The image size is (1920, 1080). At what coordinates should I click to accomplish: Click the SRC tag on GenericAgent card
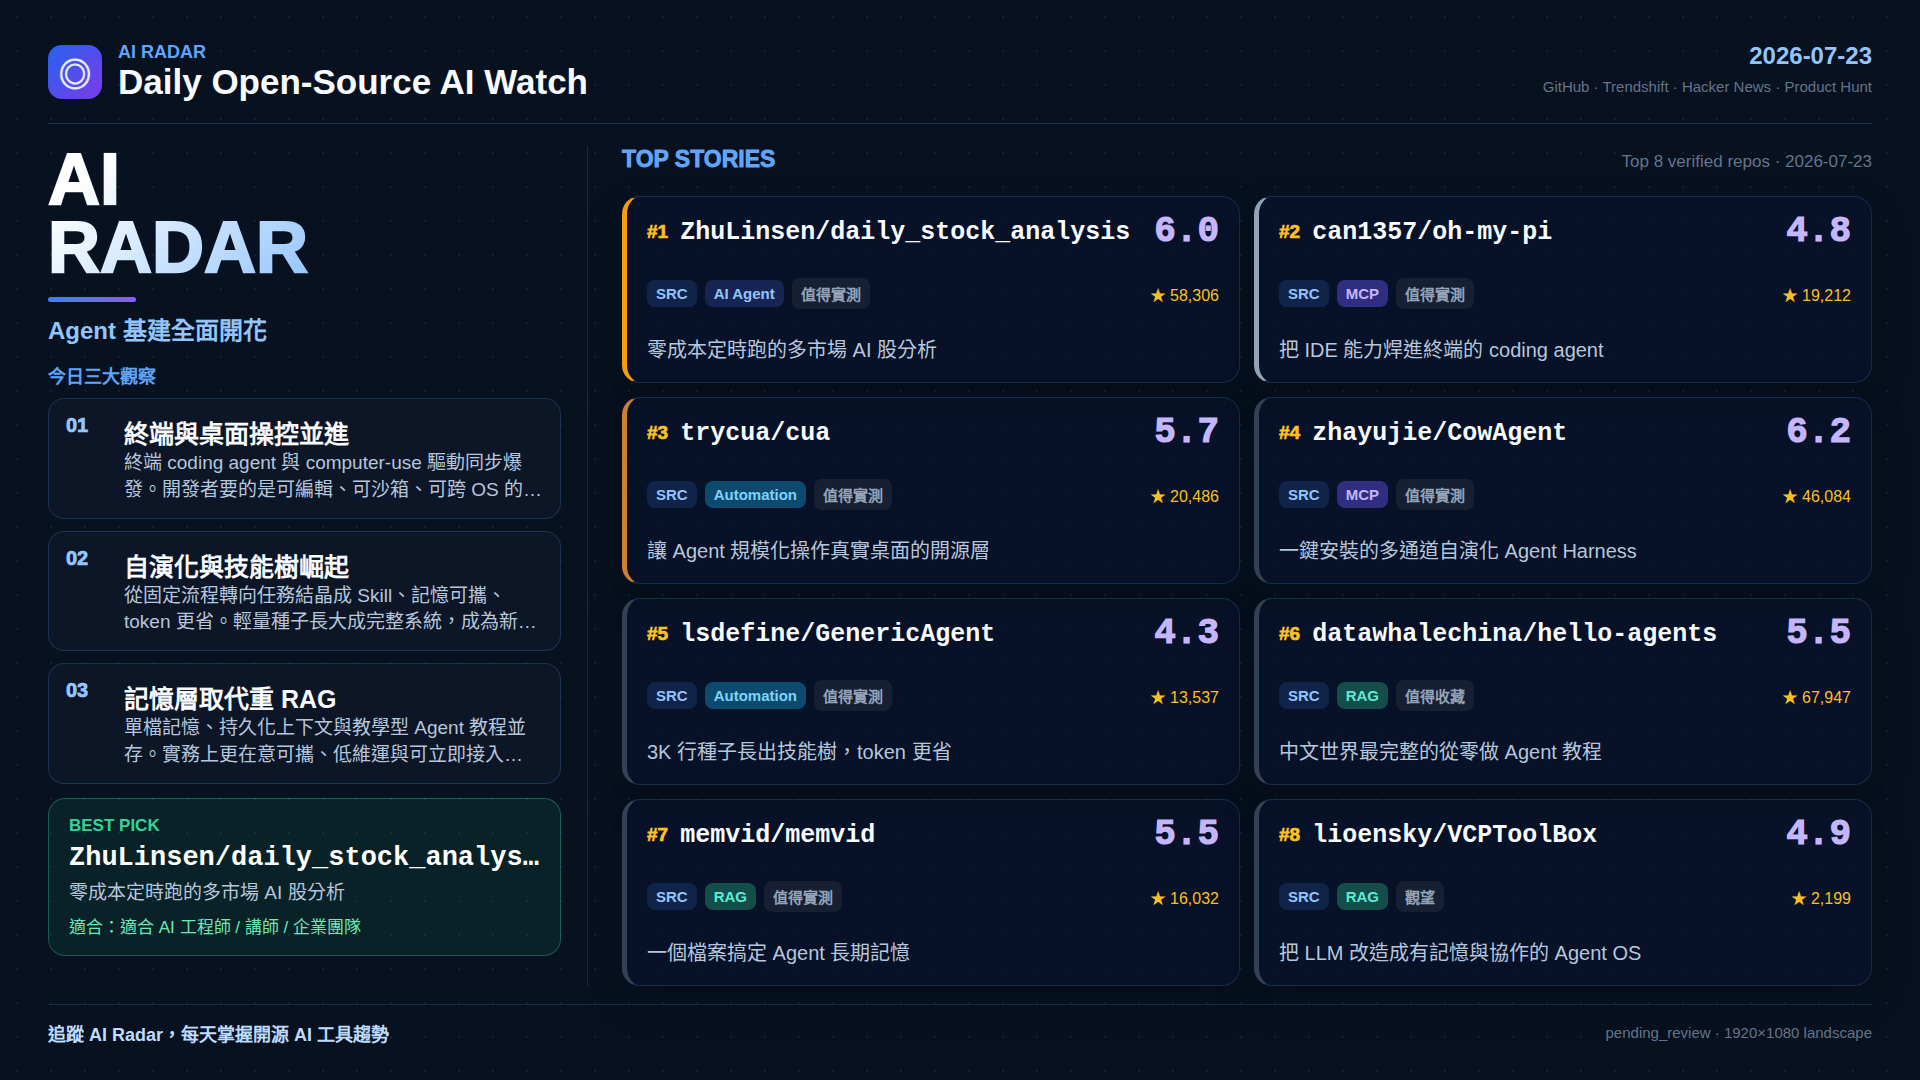coord(672,696)
